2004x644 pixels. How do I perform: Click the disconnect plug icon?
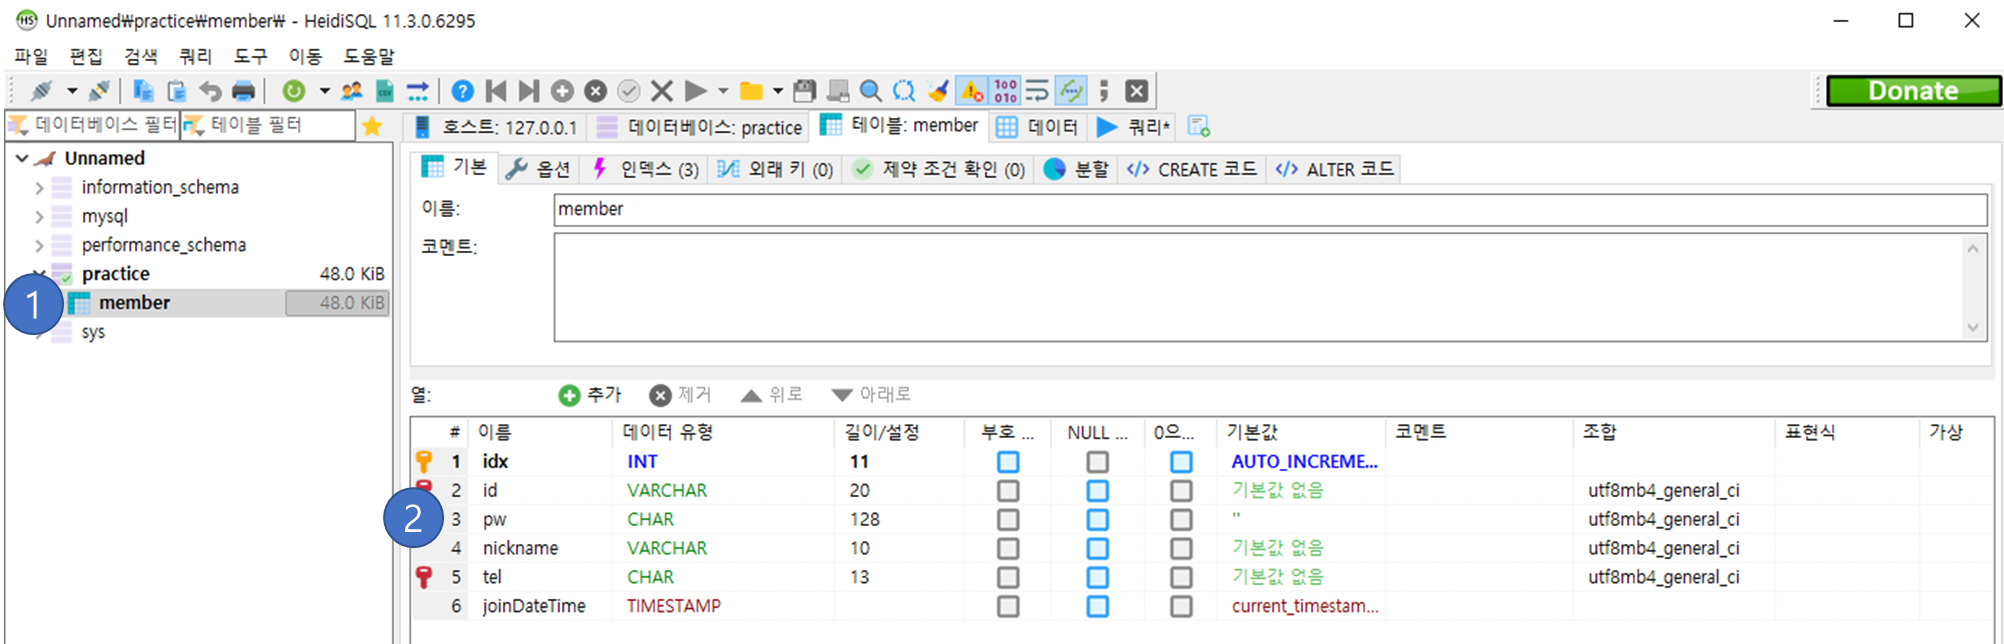[x=99, y=91]
